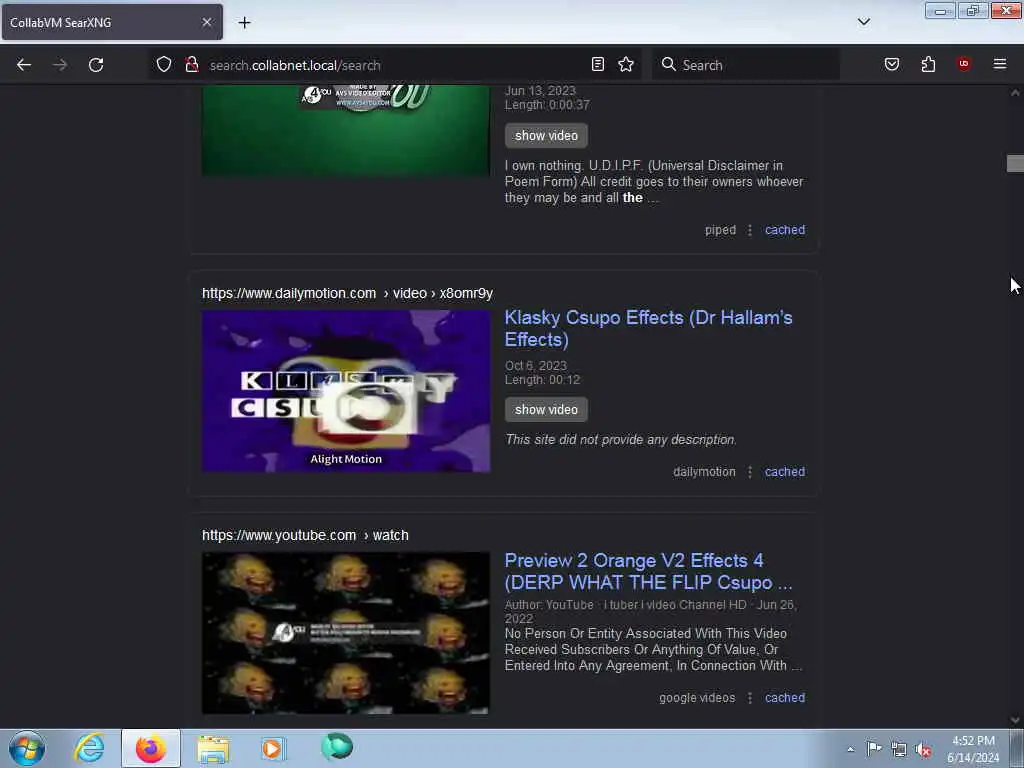Viewport: 1024px width, 768px height.
Task: Open the Klasky Csupo Alight Motion thumbnail
Action: pos(345,391)
